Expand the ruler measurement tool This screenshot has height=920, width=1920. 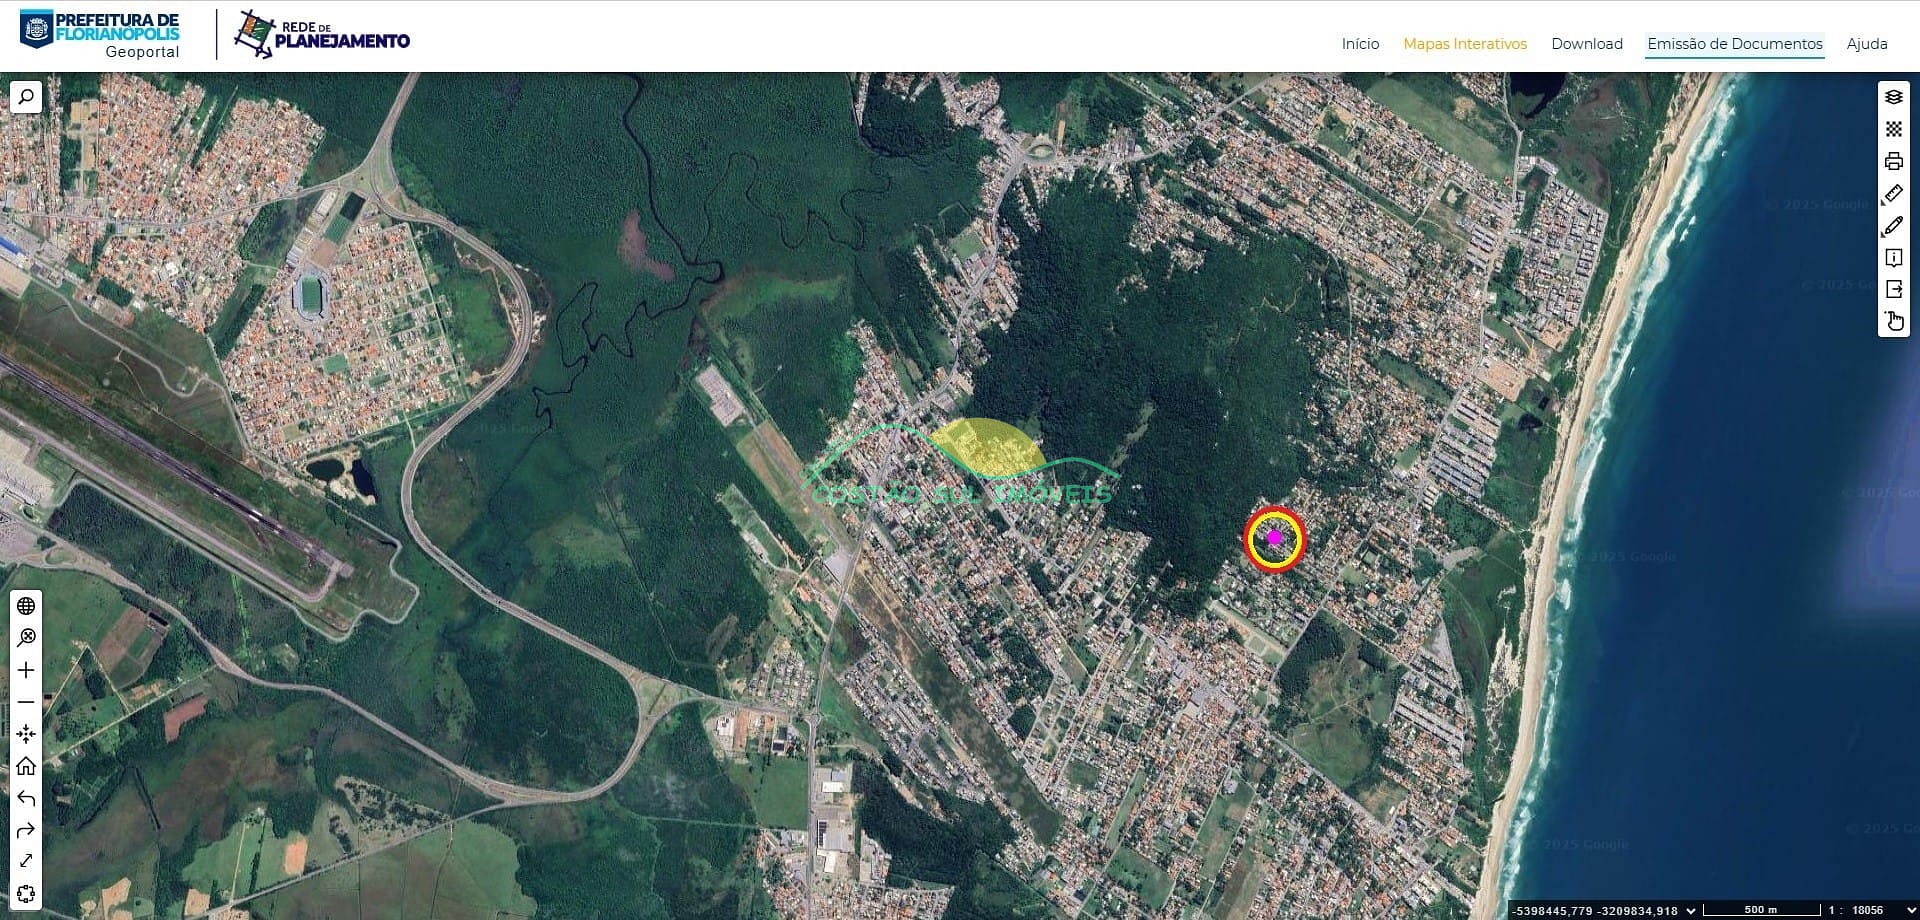(x=1893, y=194)
